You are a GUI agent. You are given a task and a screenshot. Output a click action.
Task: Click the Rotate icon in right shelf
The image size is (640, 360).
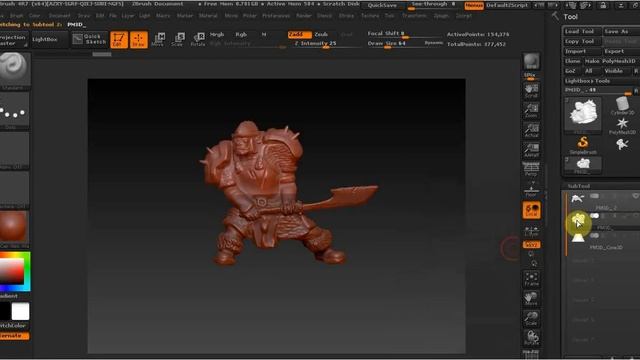tap(531, 338)
